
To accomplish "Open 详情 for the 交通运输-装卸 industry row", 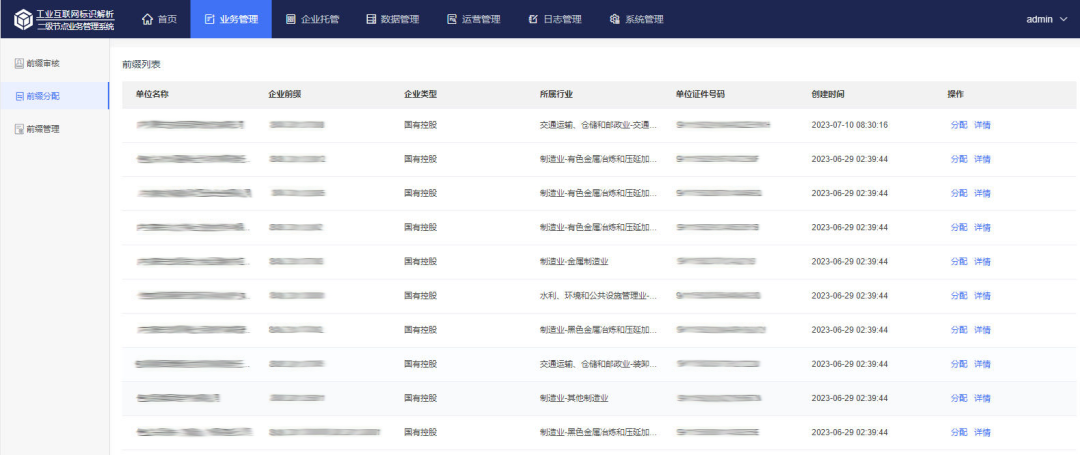I will pos(982,364).
